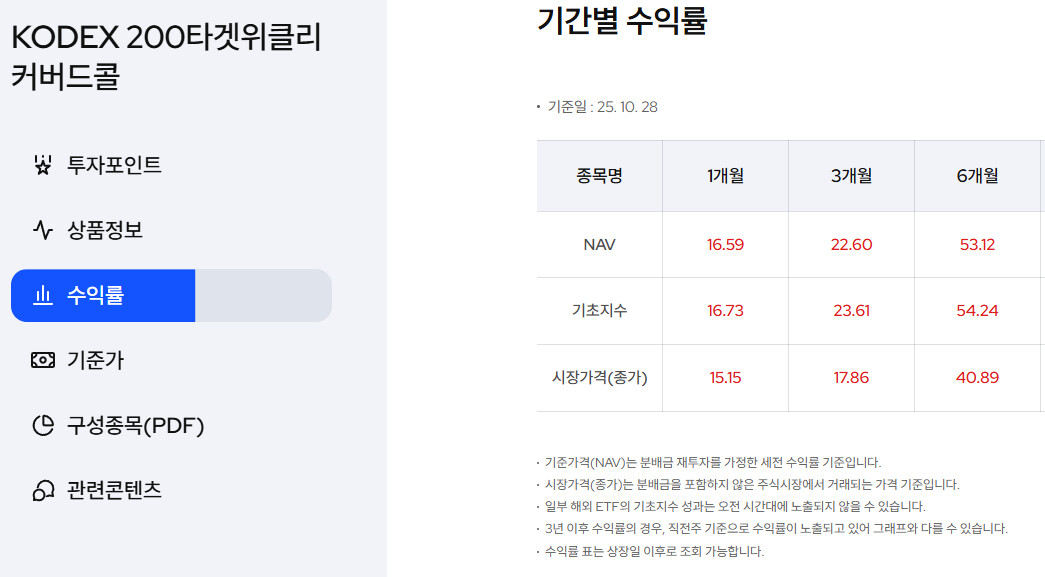Click the medal icon beside 투자포인트
Screen dimensions: 1045x577
[42, 165]
